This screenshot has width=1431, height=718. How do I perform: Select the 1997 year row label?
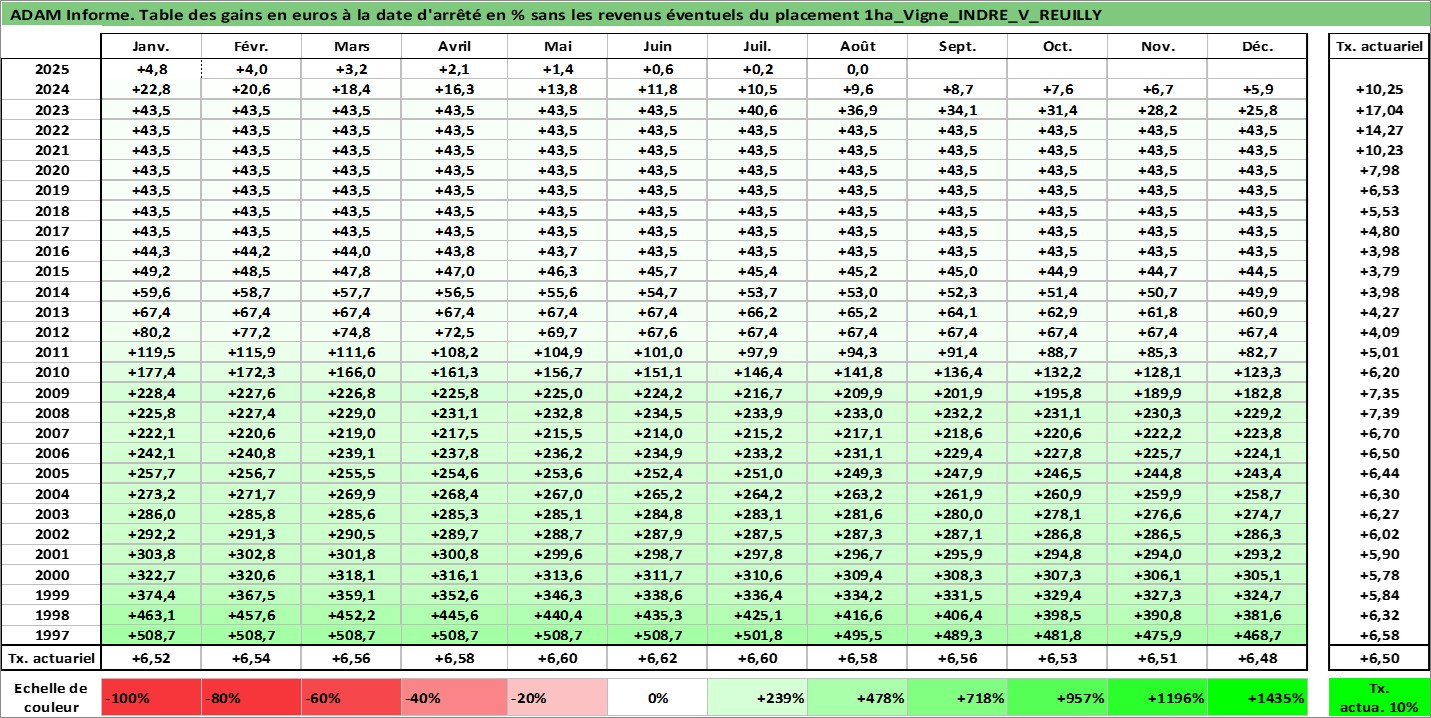(52, 635)
